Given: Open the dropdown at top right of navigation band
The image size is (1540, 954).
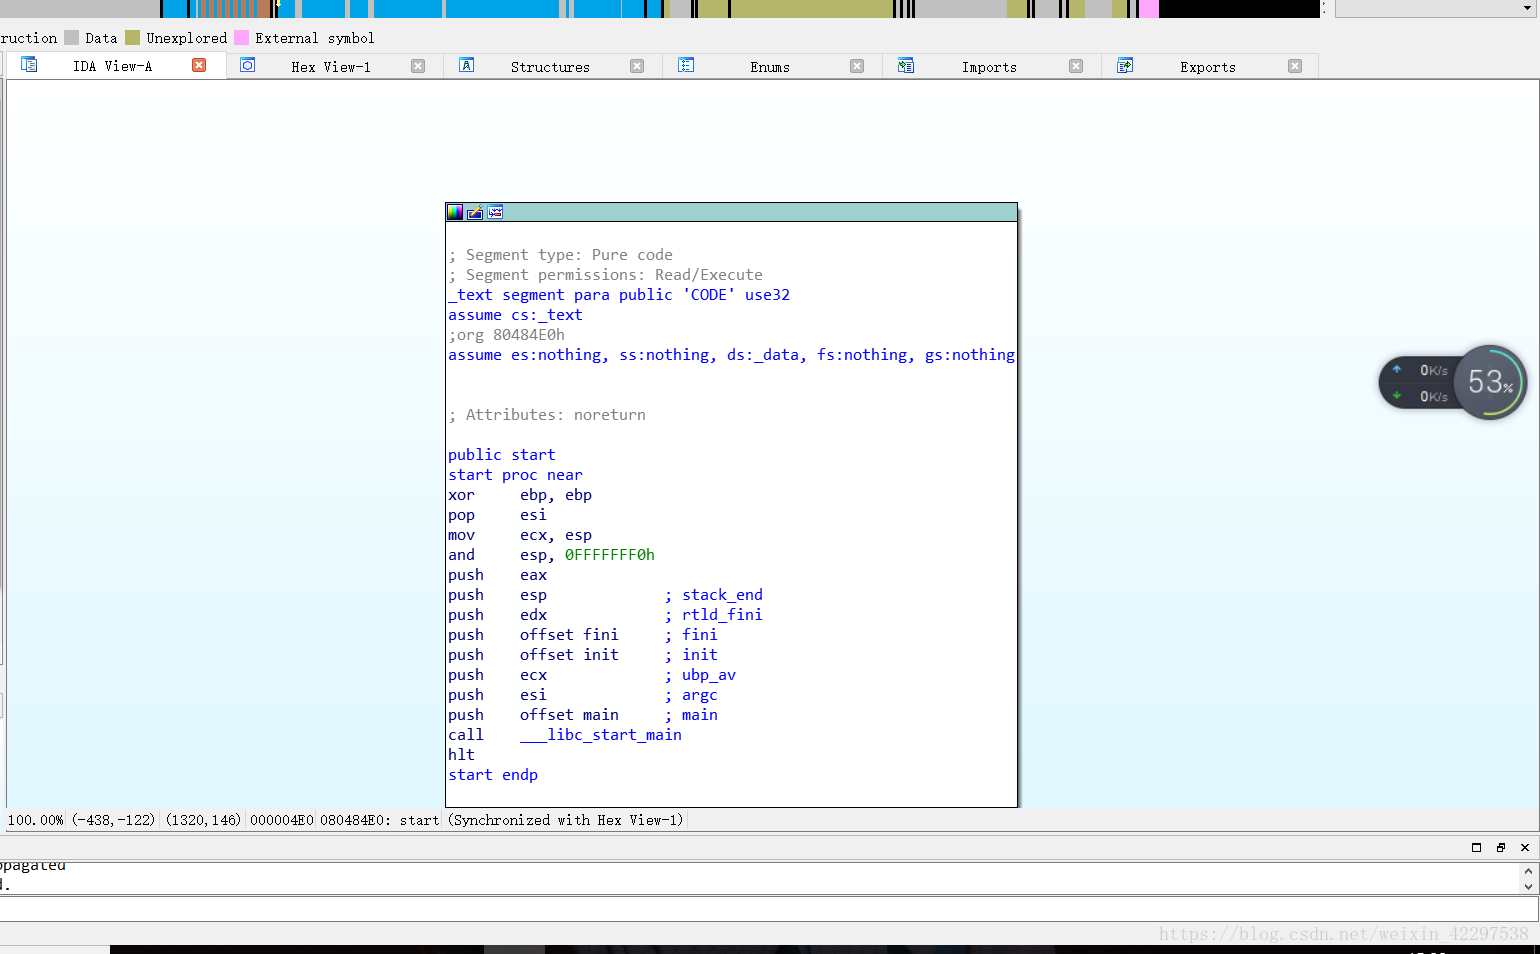Looking at the screenshot, I should [1528, 8].
